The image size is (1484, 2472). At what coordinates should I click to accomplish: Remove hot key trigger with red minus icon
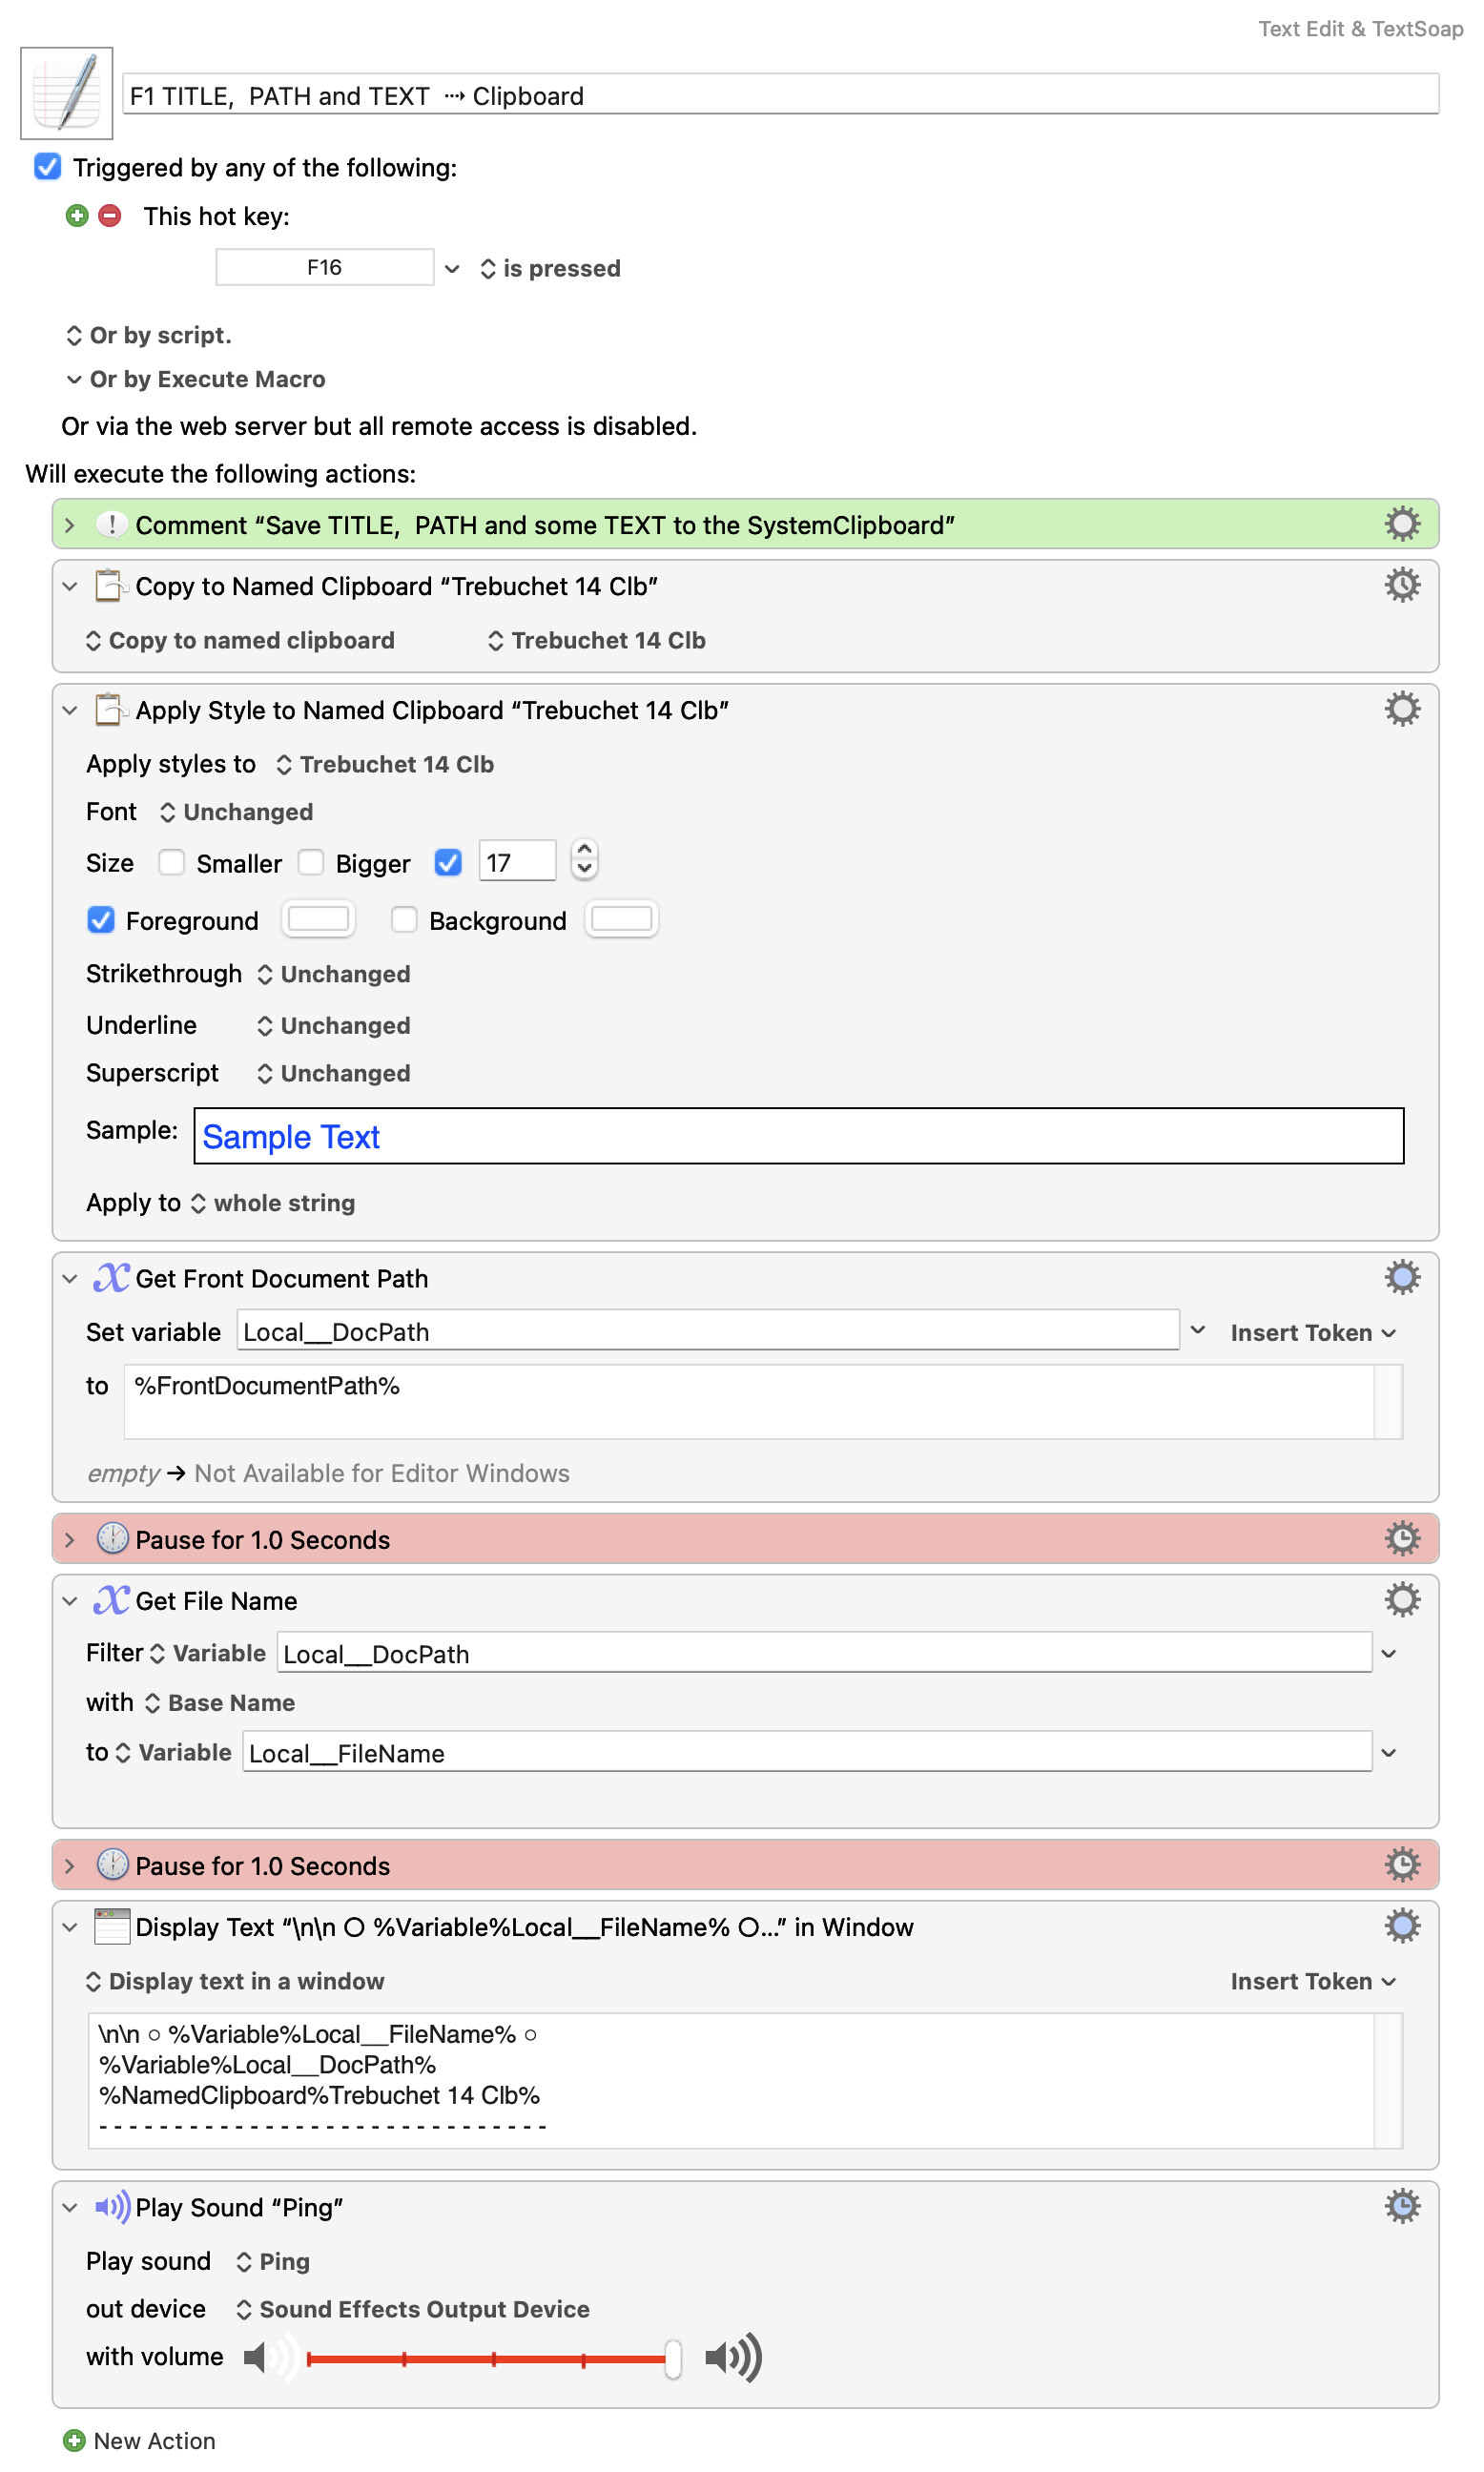coord(110,216)
